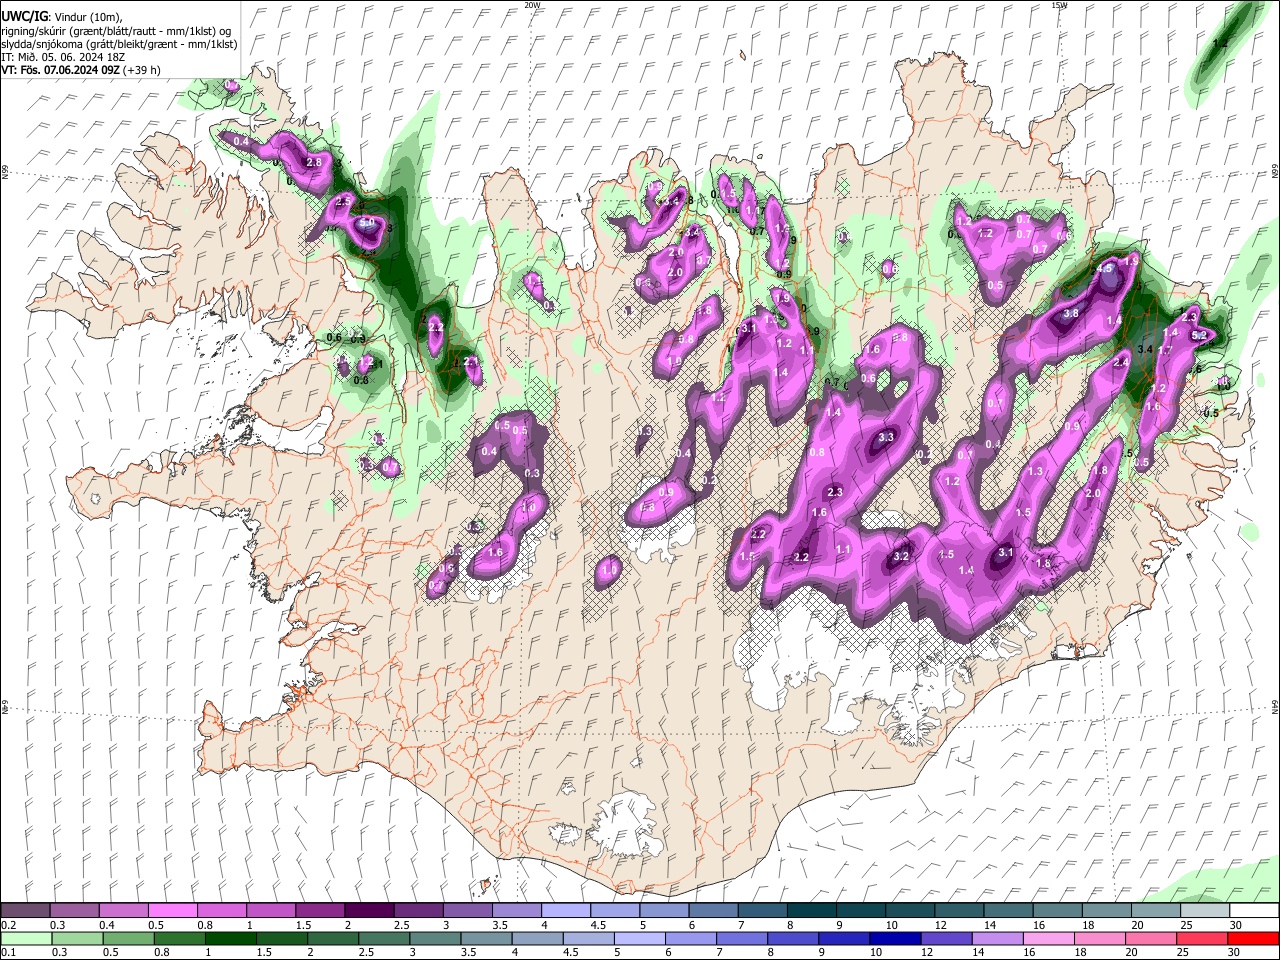The width and height of the screenshot is (1280, 960).
Task: Click the lower legend swatch between 3 and 3.5
Action: (x=436, y=939)
